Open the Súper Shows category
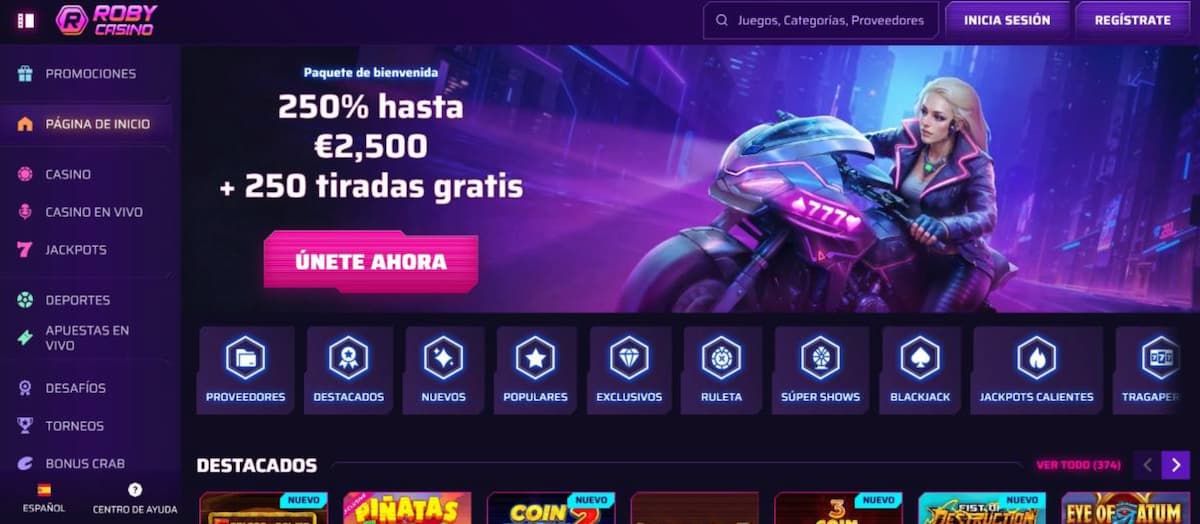The height and width of the screenshot is (524, 1200). 820,370
